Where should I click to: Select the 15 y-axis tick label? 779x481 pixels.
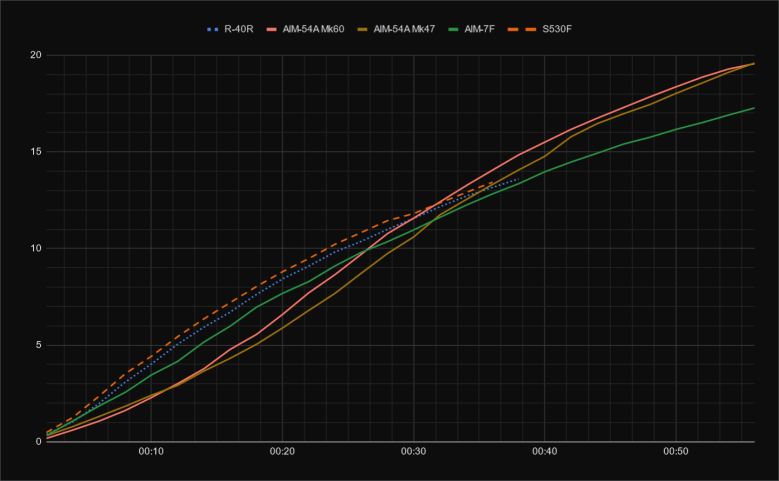tap(34, 152)
